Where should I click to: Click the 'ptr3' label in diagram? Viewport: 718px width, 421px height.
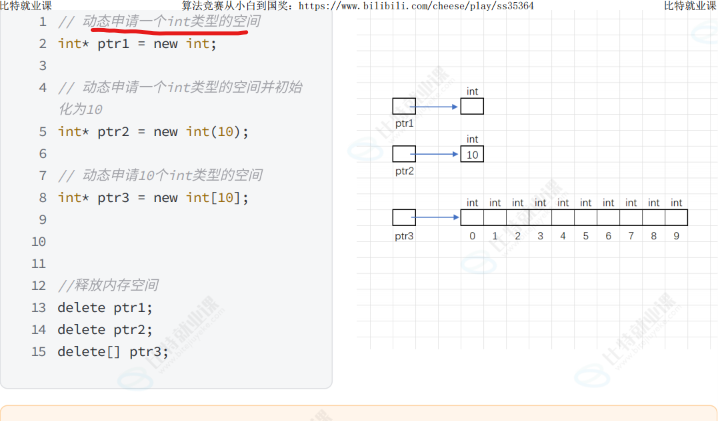click(x=404, y=236)
